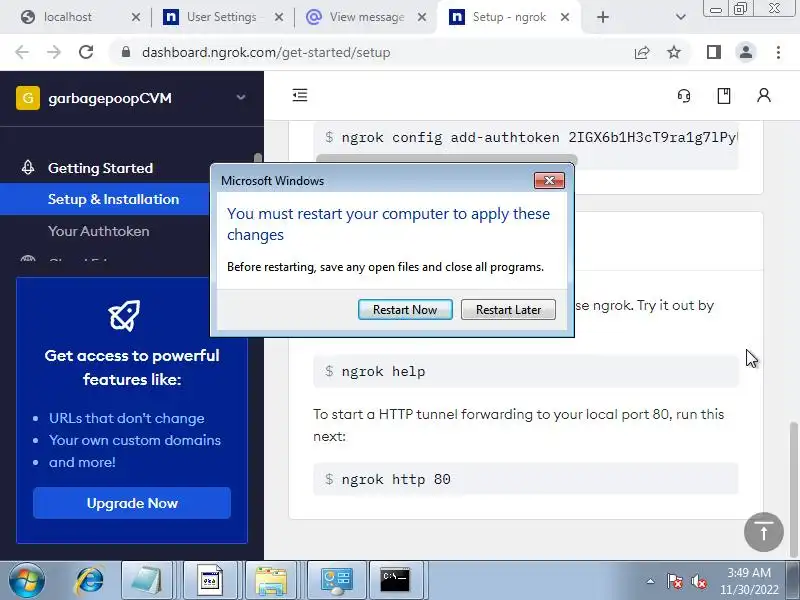The height and width of the screenshot is (600, 800).
Task: Click the scroll-to-top round button
Action: (764, 532)
